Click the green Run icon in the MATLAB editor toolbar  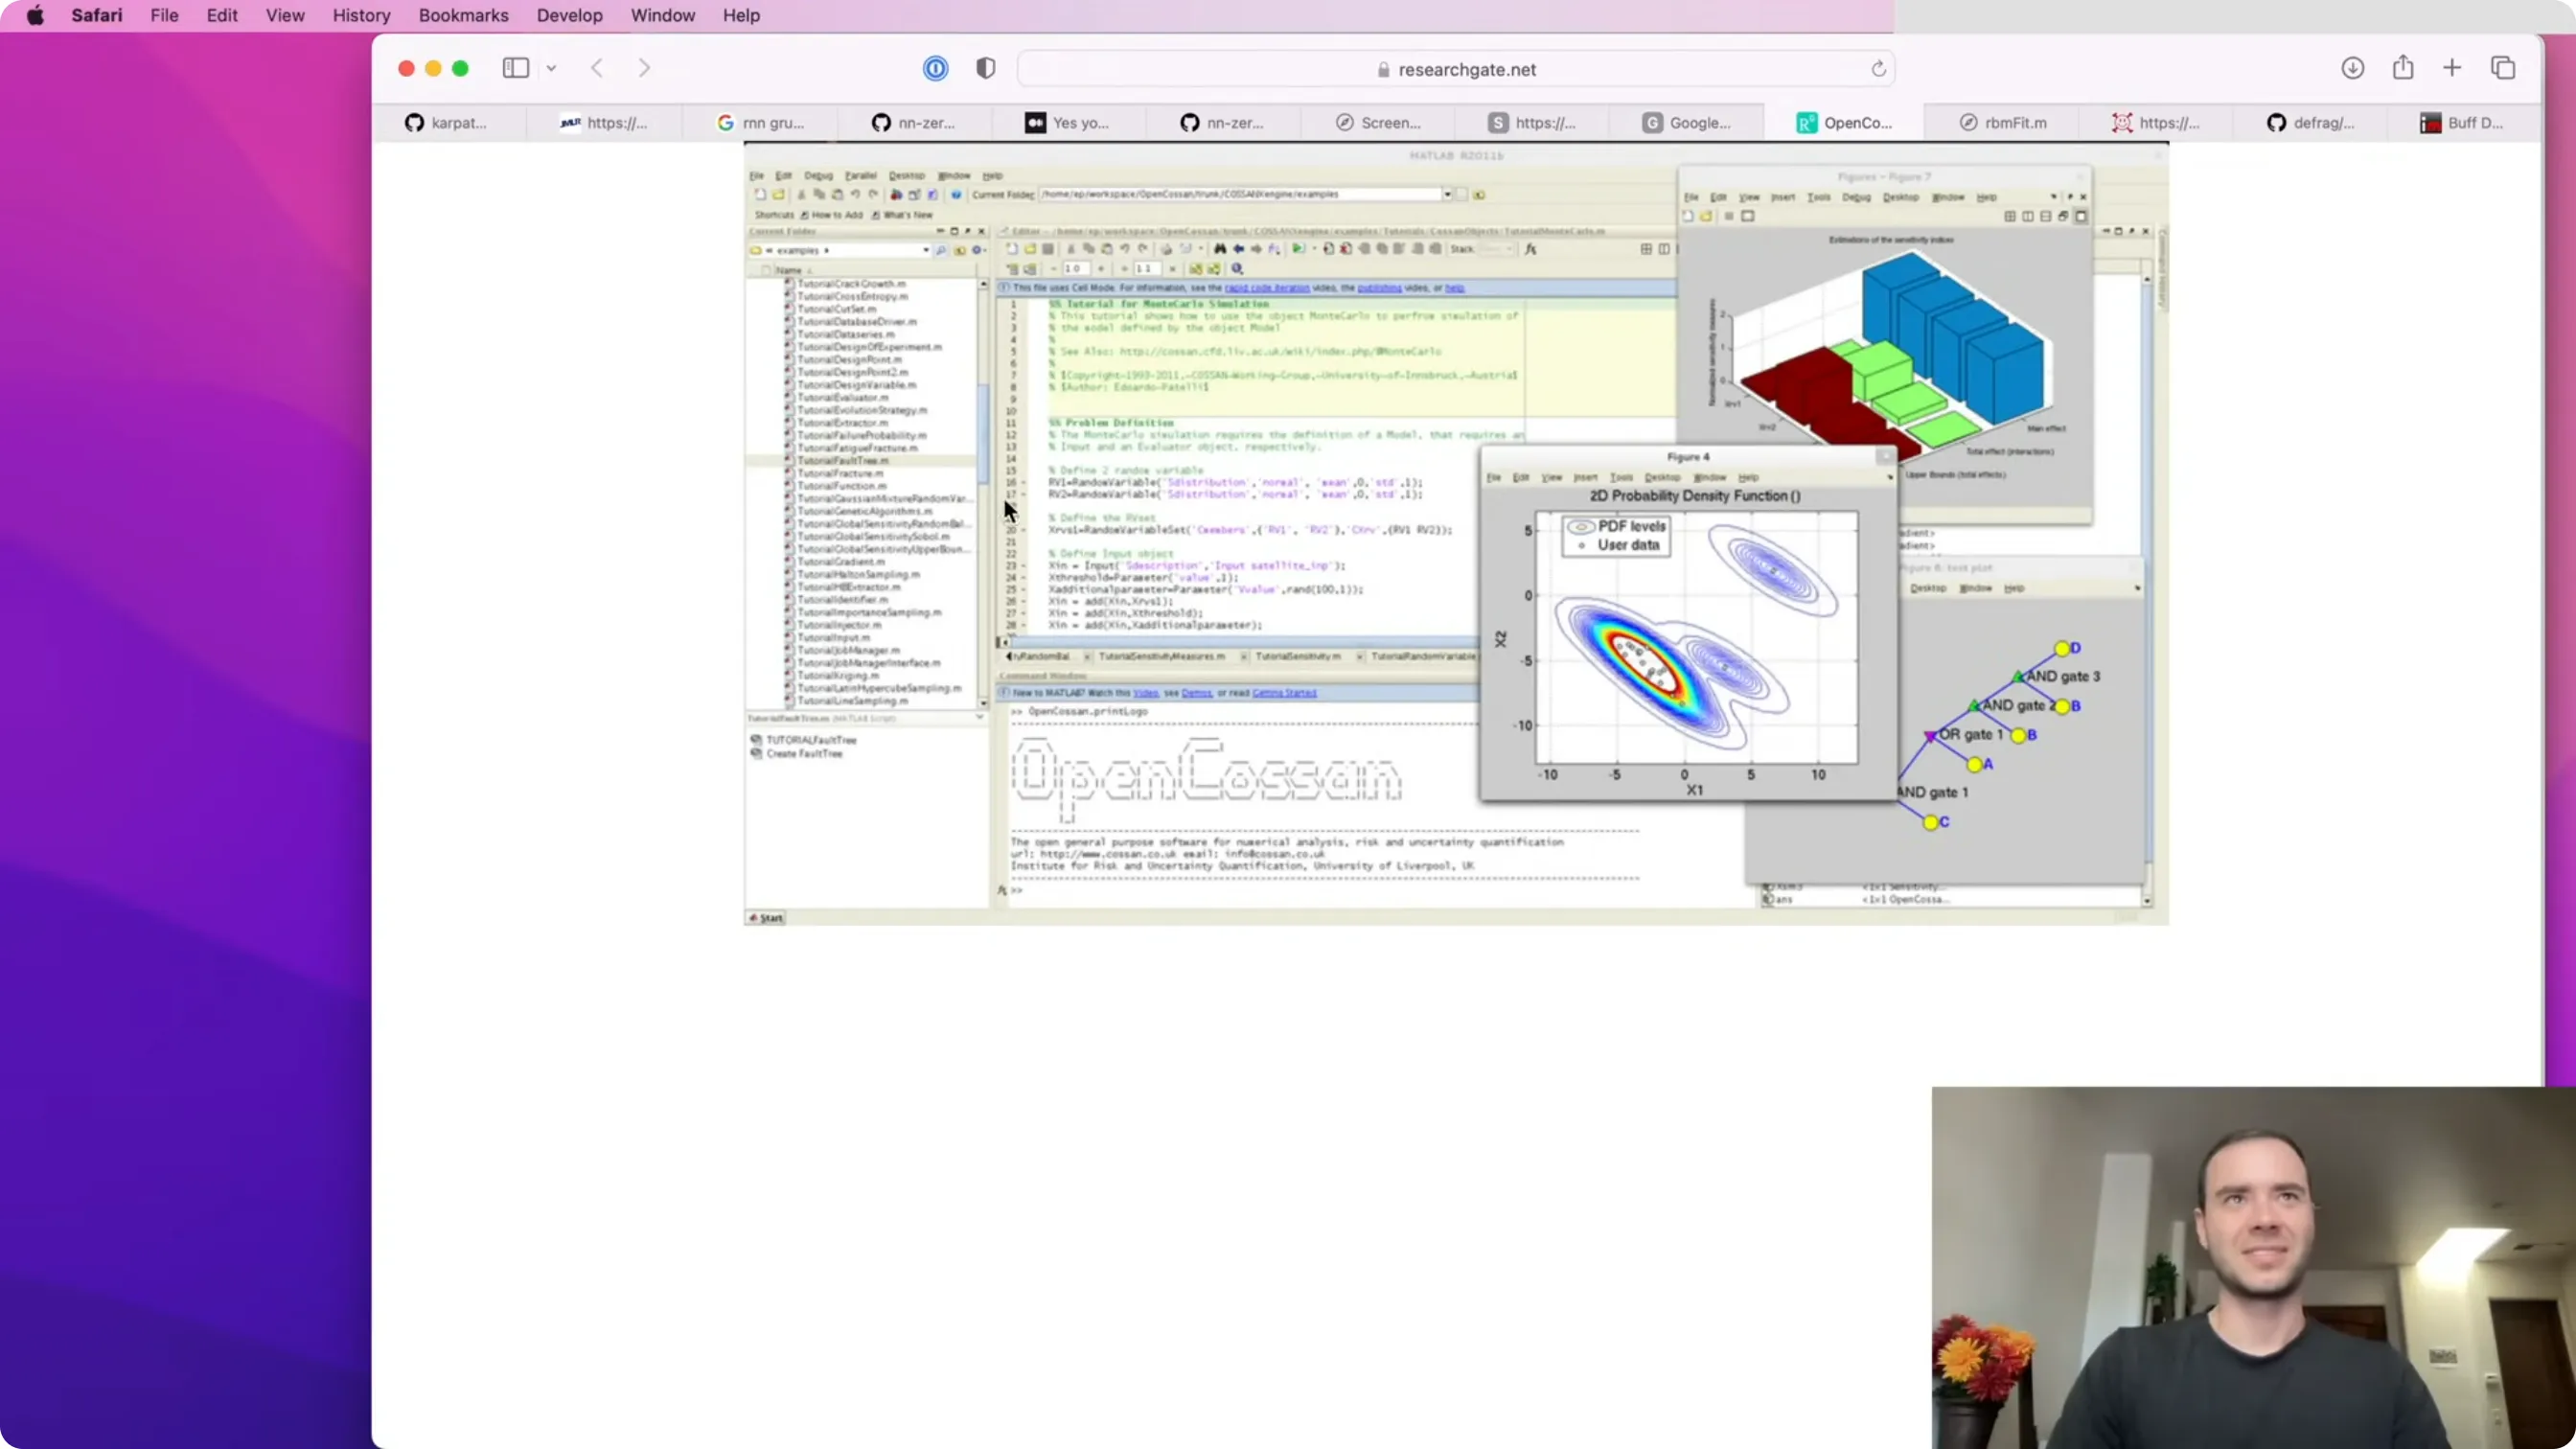point(1297,249)
